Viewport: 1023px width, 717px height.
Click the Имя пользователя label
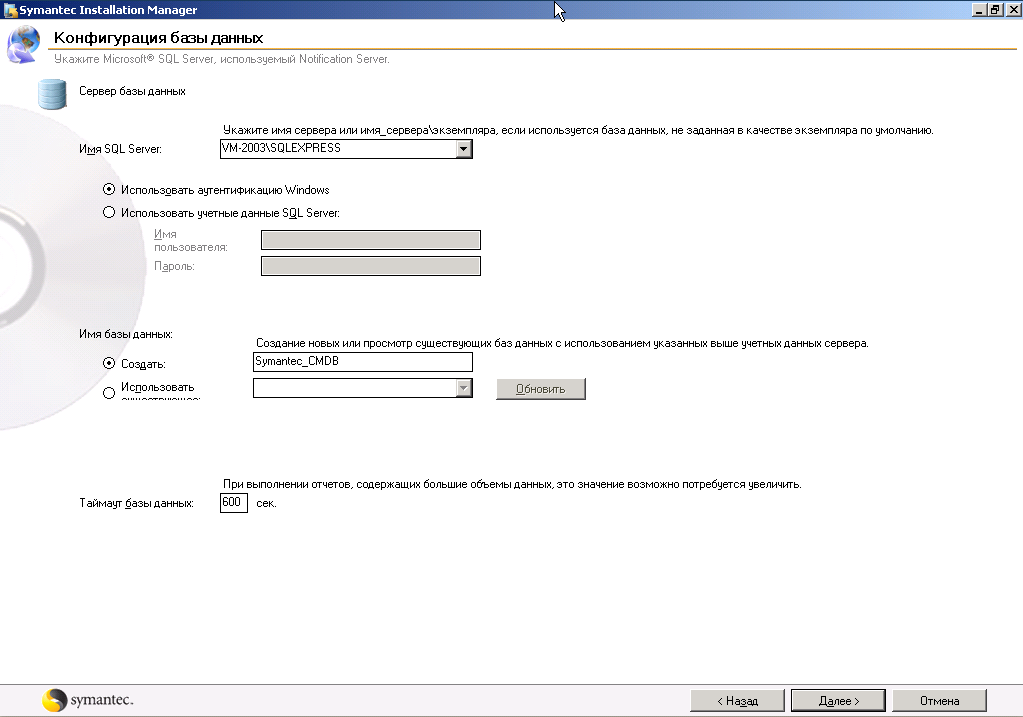191,240
